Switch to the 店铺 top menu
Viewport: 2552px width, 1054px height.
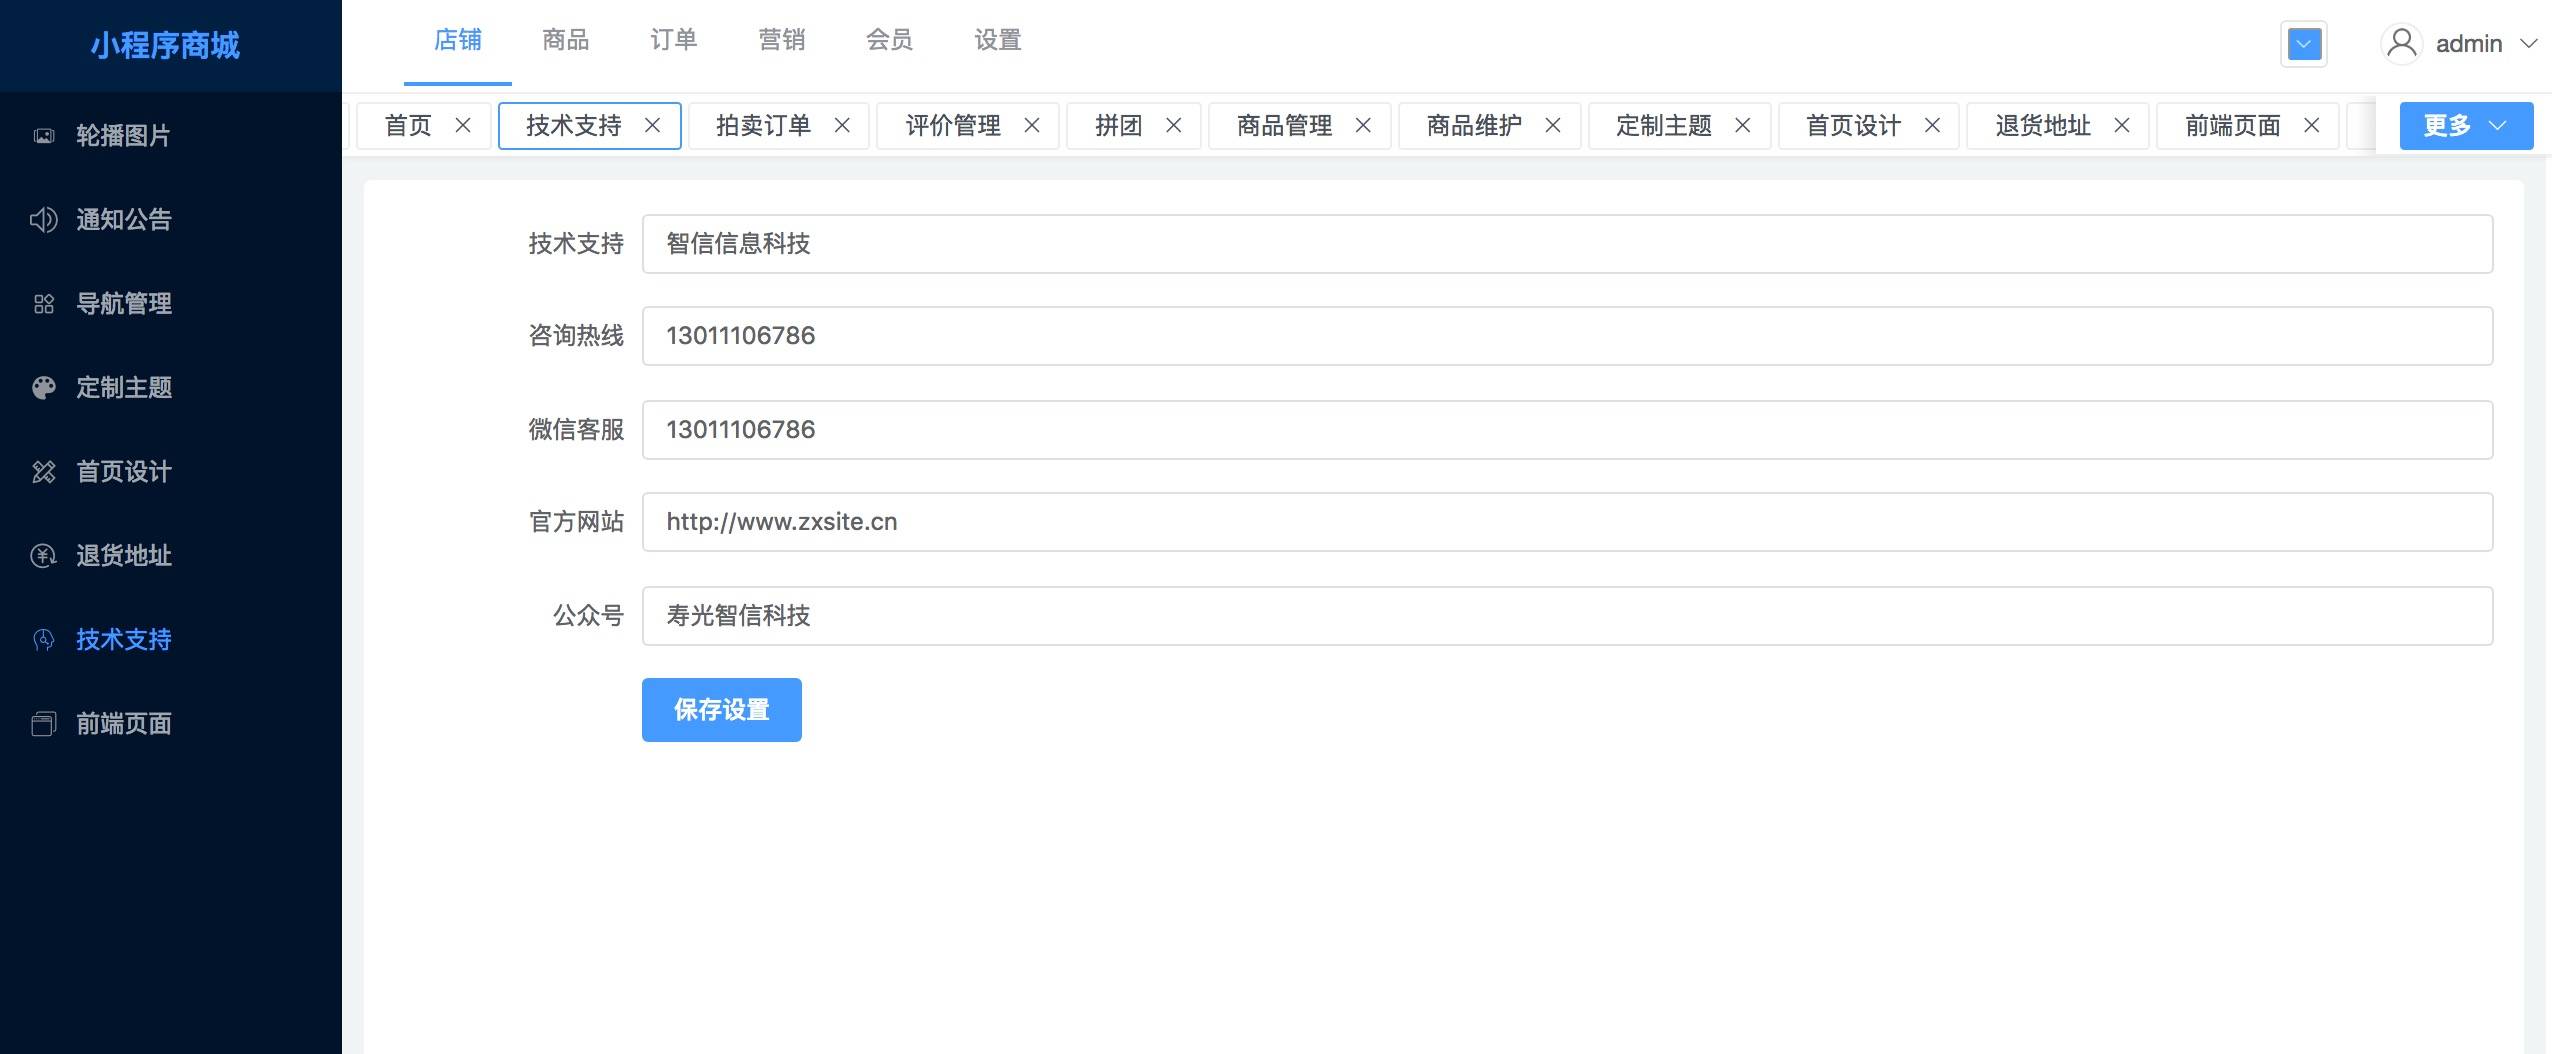[x=458, y=40]
